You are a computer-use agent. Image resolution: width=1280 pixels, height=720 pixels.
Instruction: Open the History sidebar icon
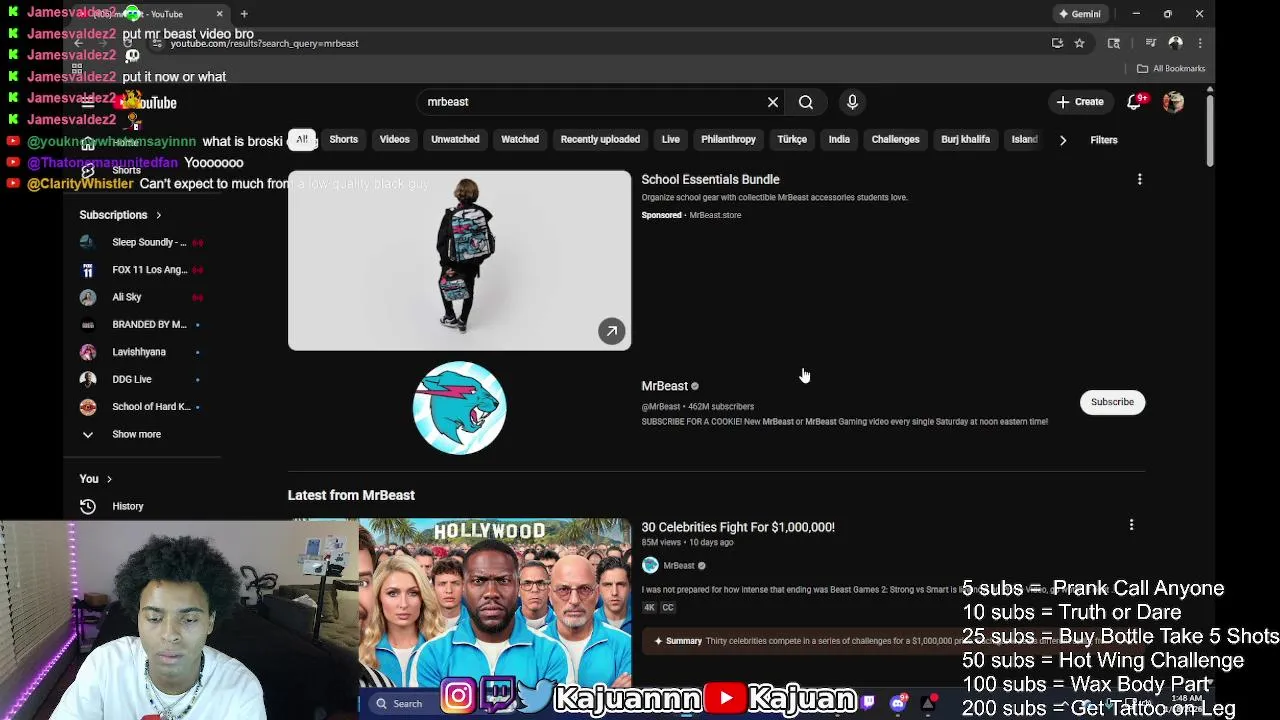(88, 506)
